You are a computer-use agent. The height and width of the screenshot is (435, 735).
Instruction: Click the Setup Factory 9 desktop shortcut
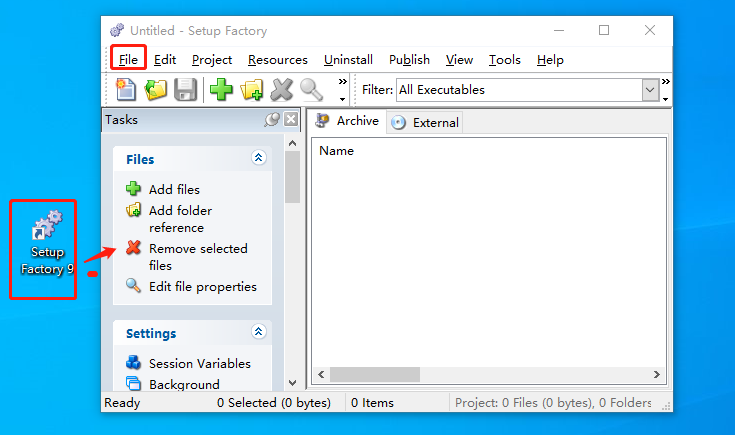click(46, 243)
